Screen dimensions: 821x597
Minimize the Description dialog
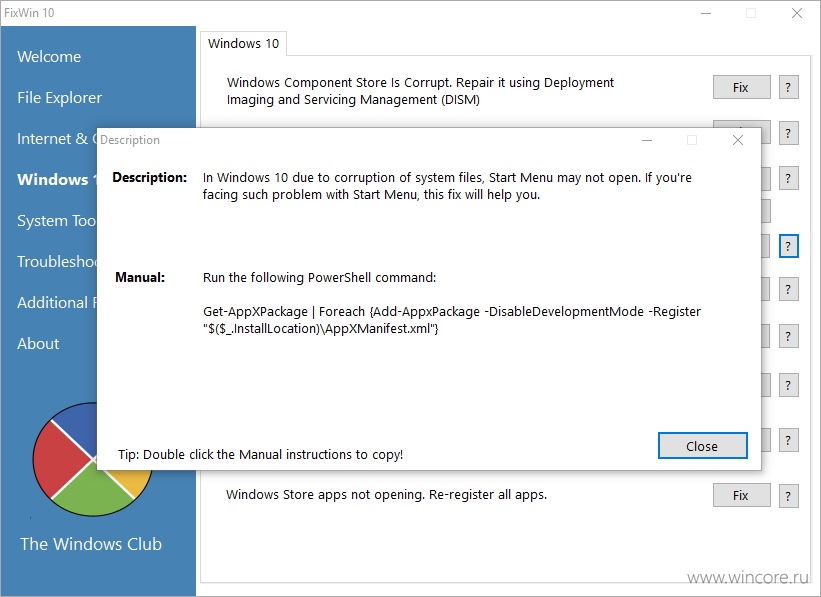pos(647,140)
